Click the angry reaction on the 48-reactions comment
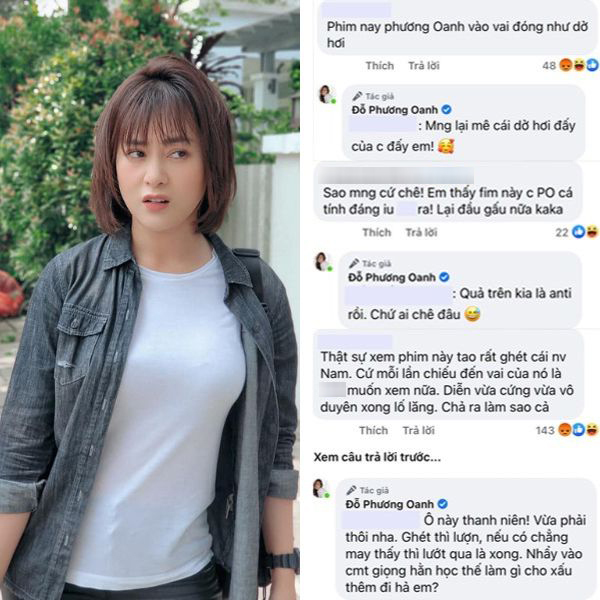 566,65
